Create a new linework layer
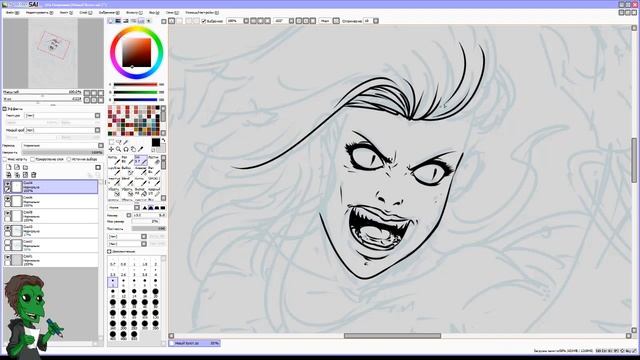 point(17,167)
